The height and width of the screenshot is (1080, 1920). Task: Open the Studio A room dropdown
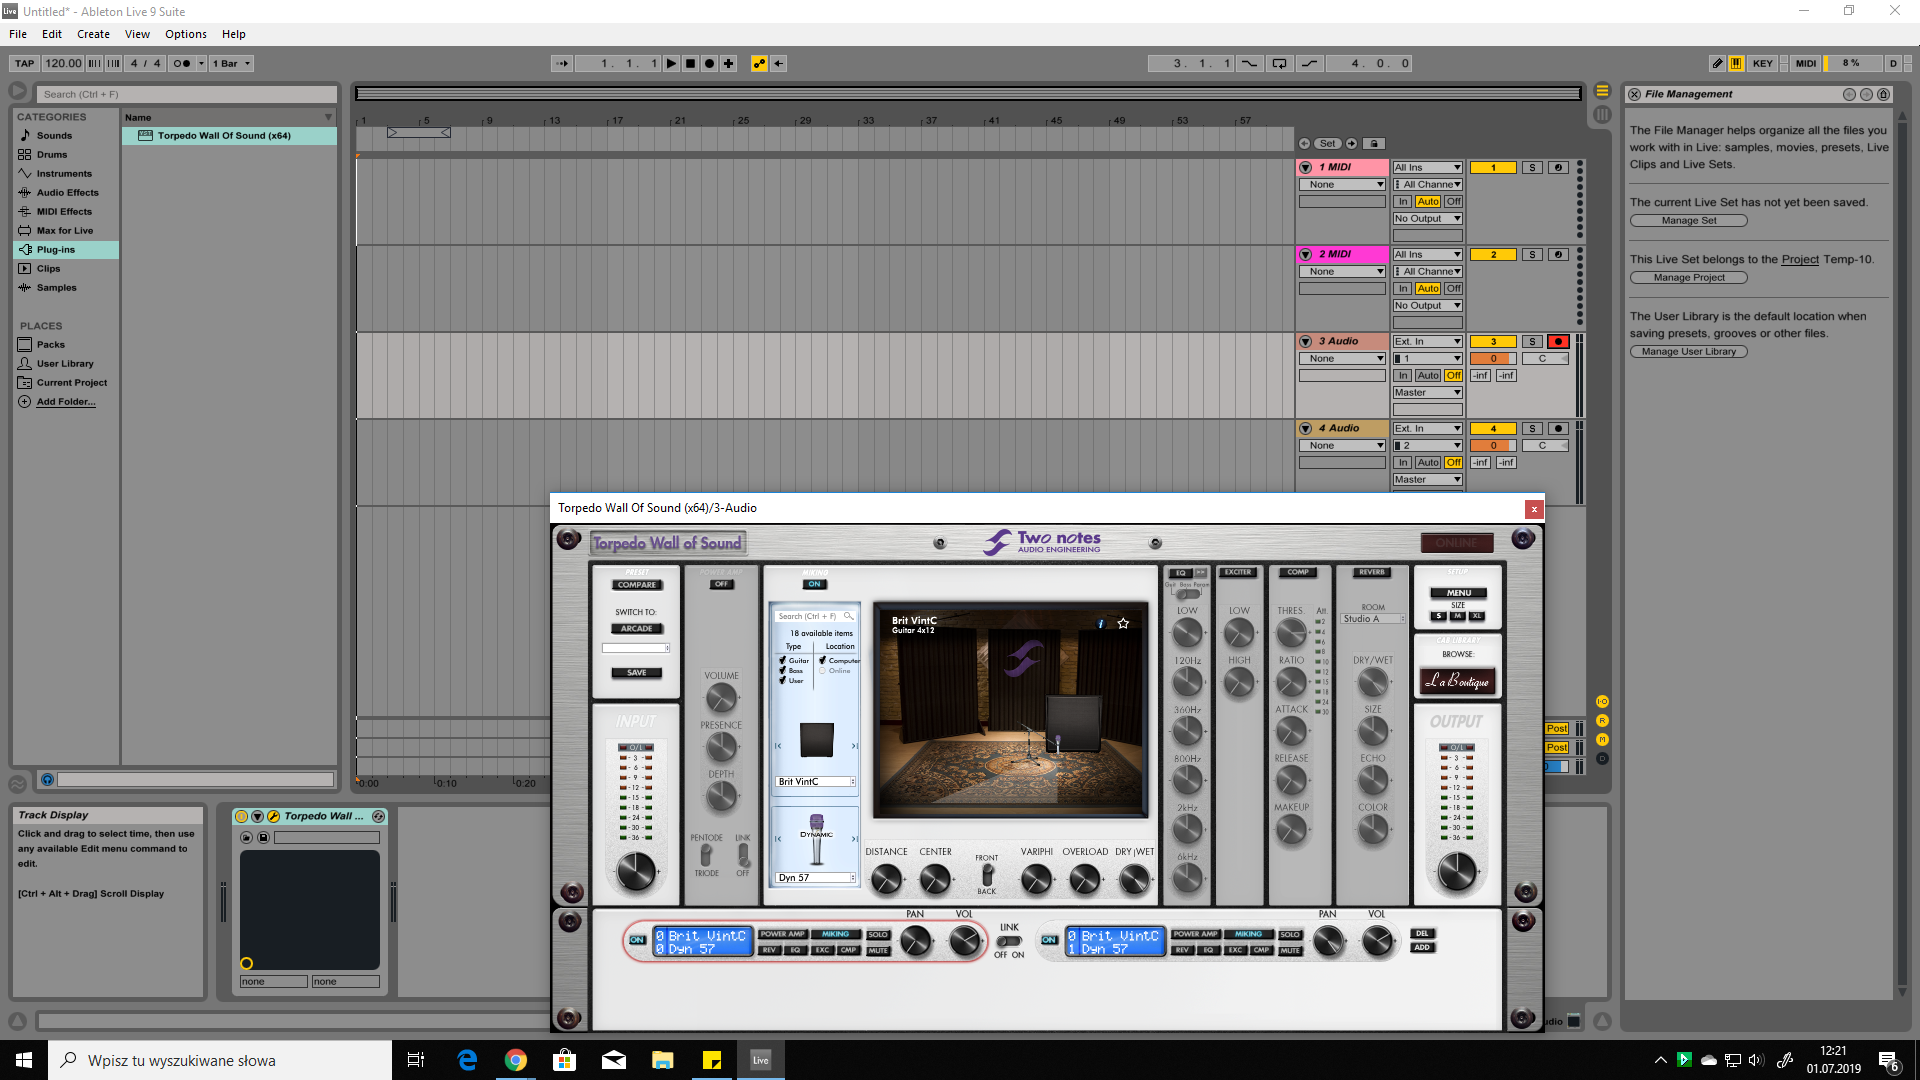(1373, 619)
